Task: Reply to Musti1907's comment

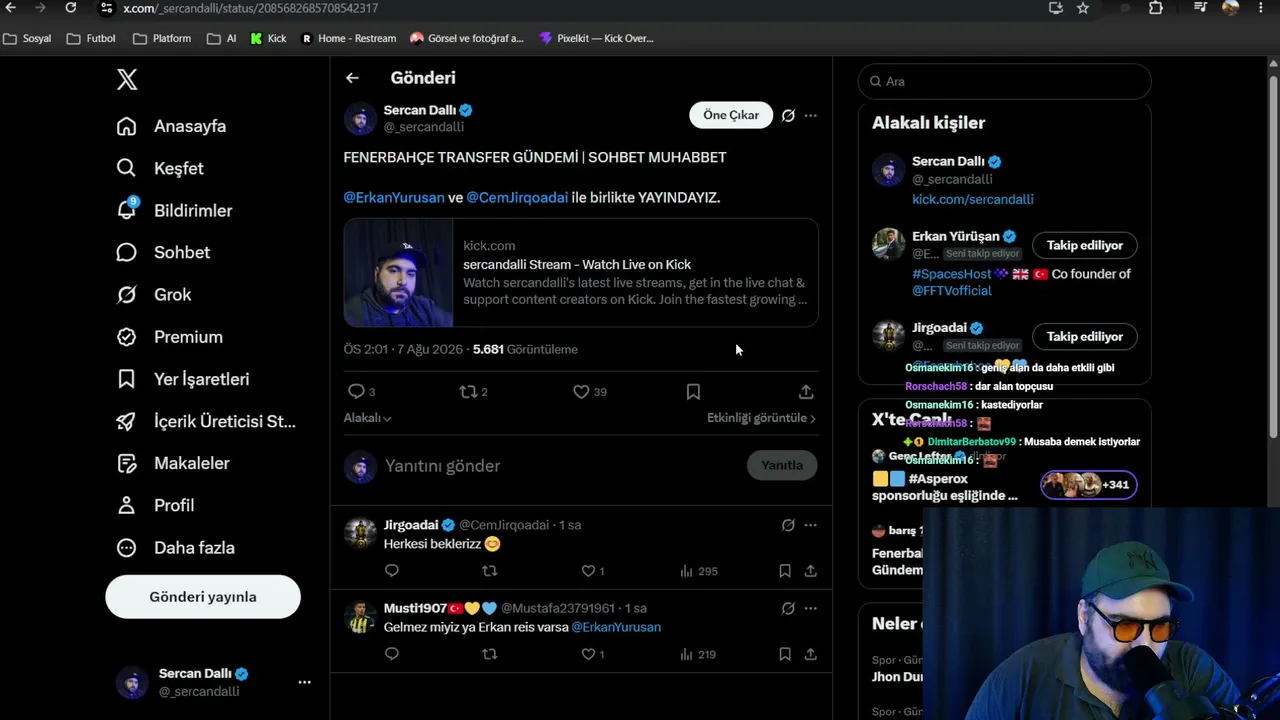Action: tap(392, 654)
